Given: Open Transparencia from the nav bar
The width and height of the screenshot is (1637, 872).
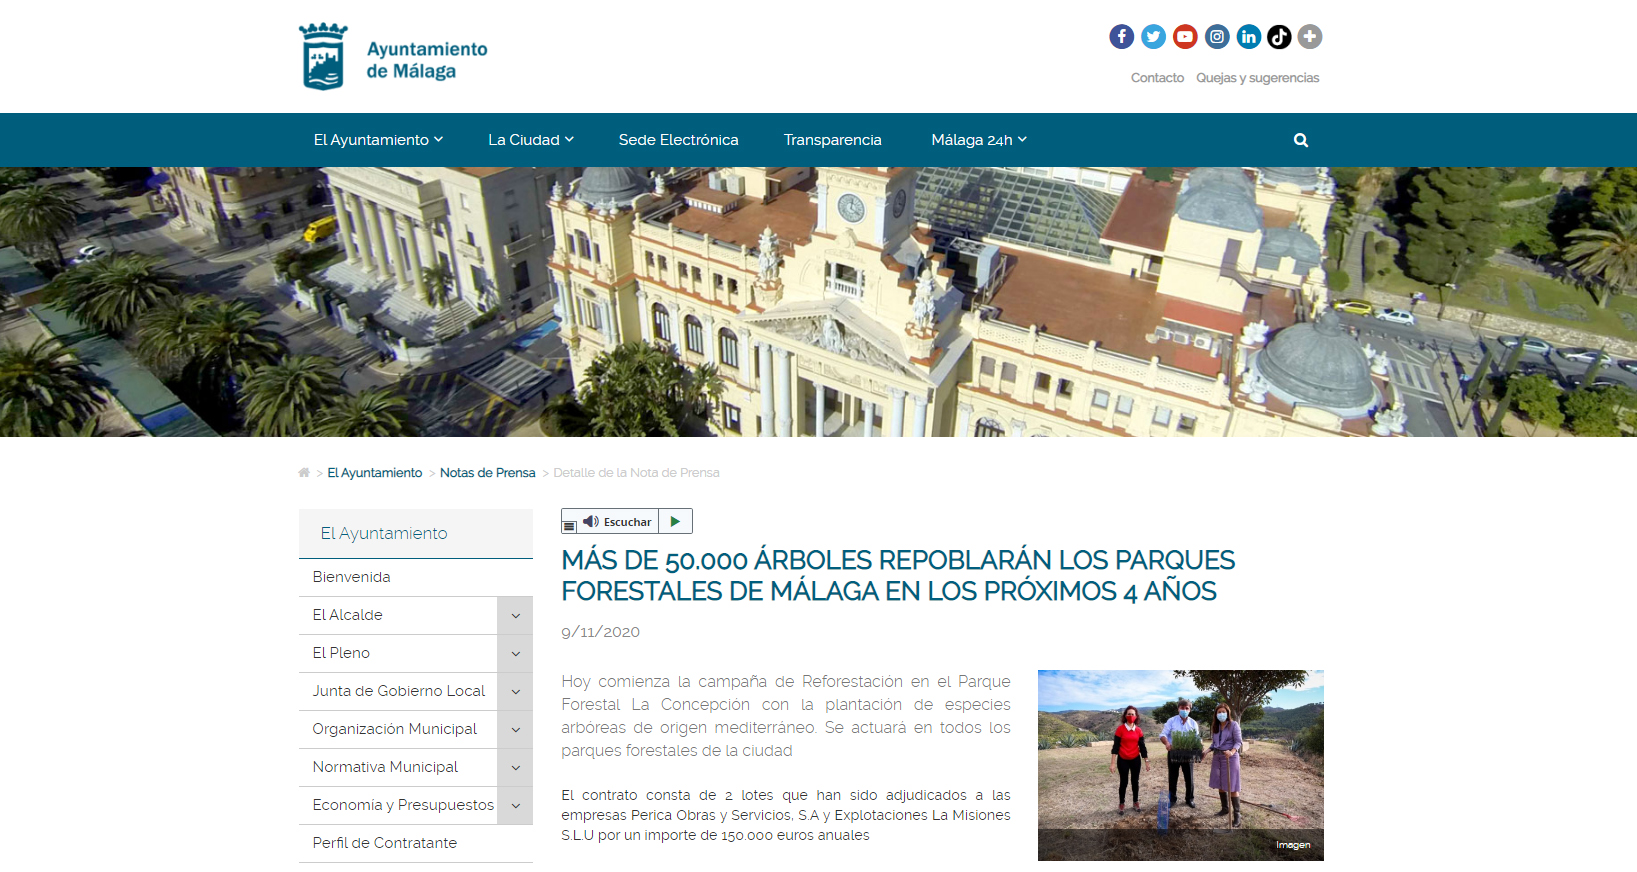Looking at the screenshot, I should coord(832,140).
